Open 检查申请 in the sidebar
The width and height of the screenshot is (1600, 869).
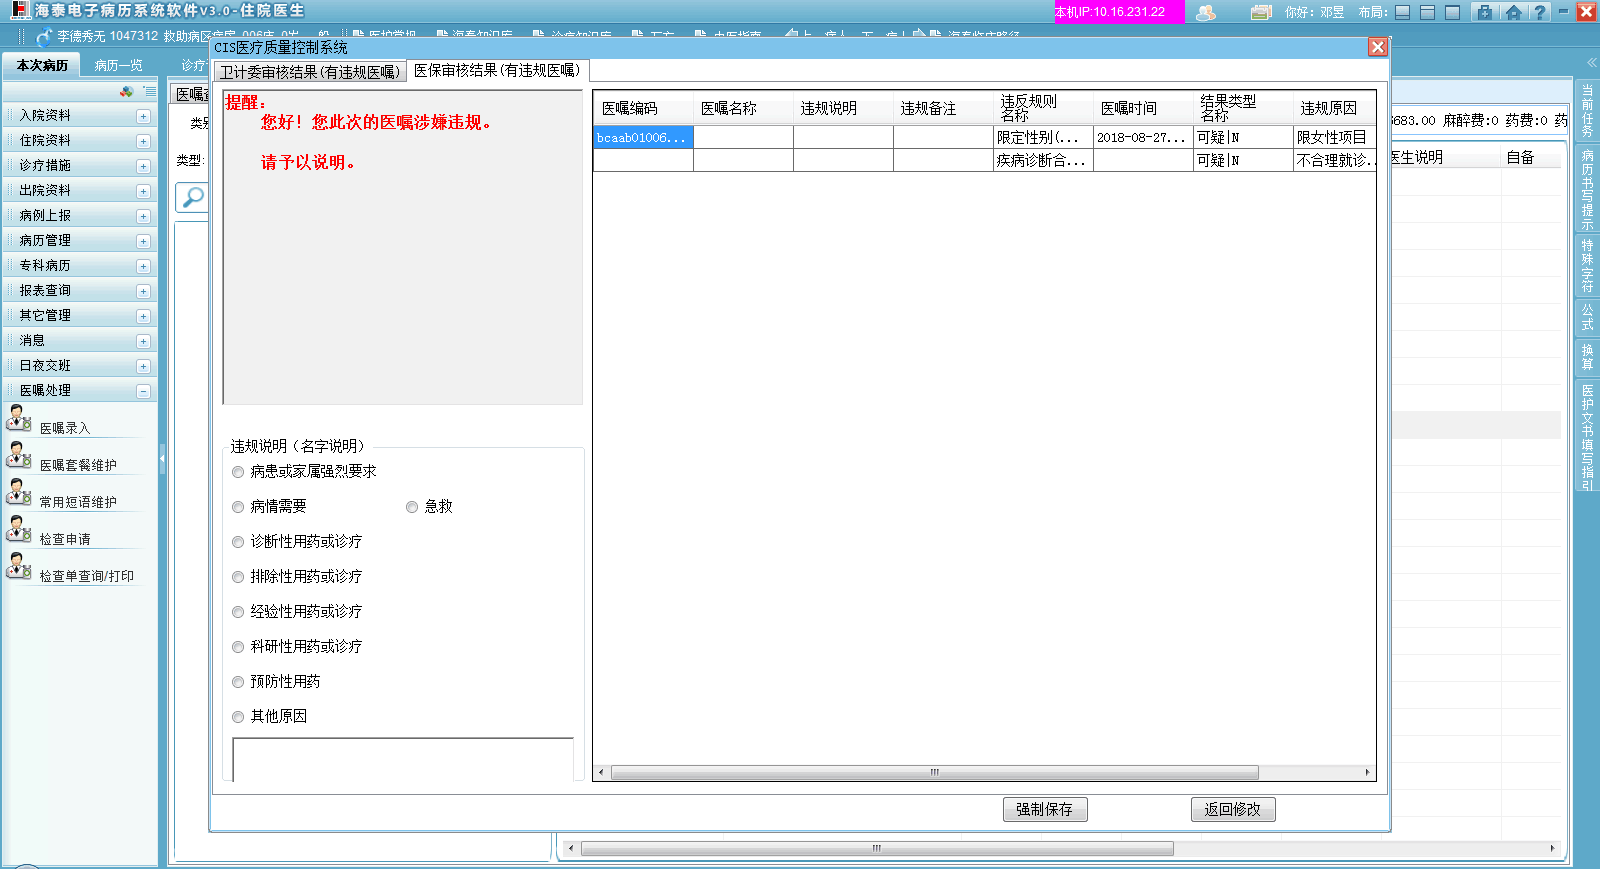coord(65,539)
